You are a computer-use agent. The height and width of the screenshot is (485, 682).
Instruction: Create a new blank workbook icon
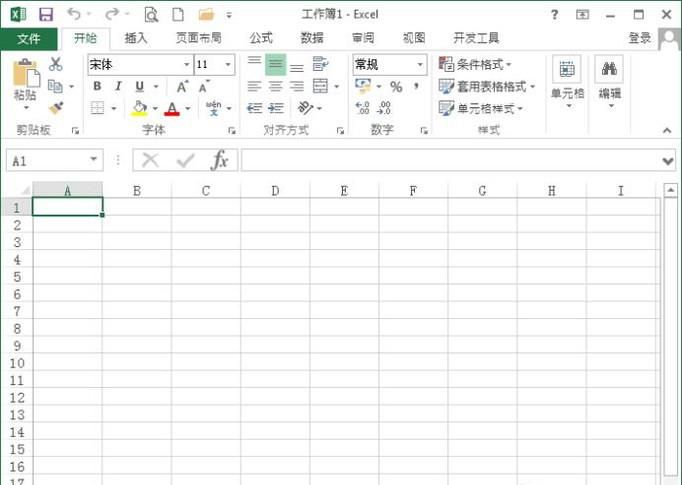[178, 14]
